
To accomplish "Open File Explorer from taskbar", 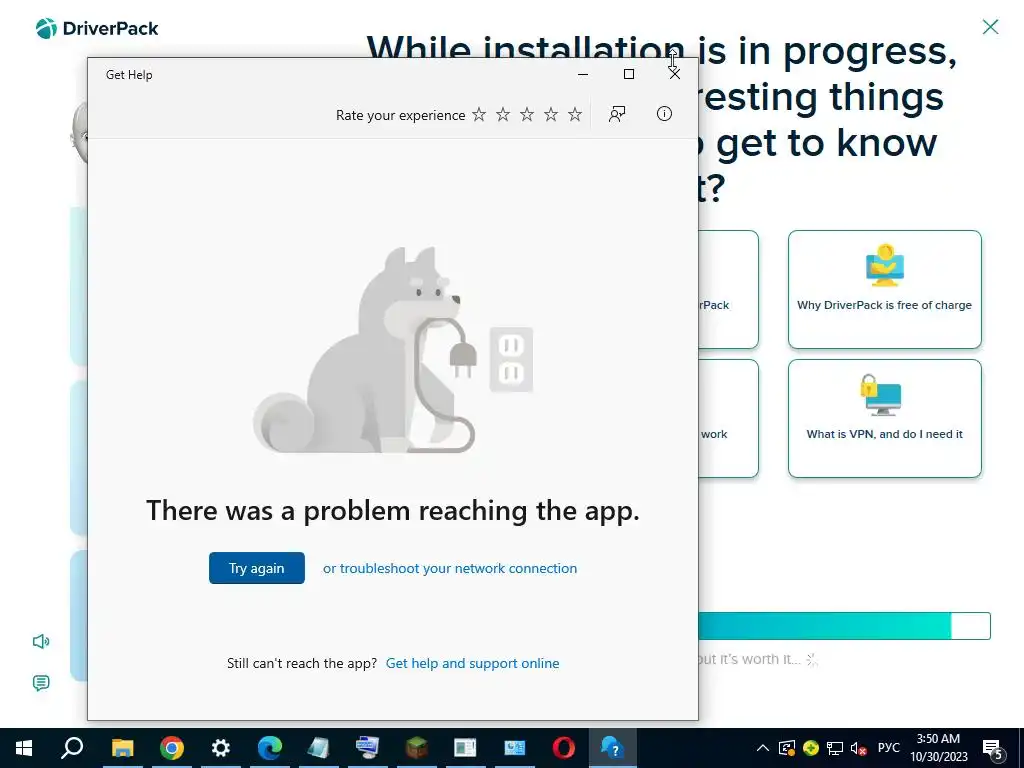I will pyautogui.click(x=122, y=748).
